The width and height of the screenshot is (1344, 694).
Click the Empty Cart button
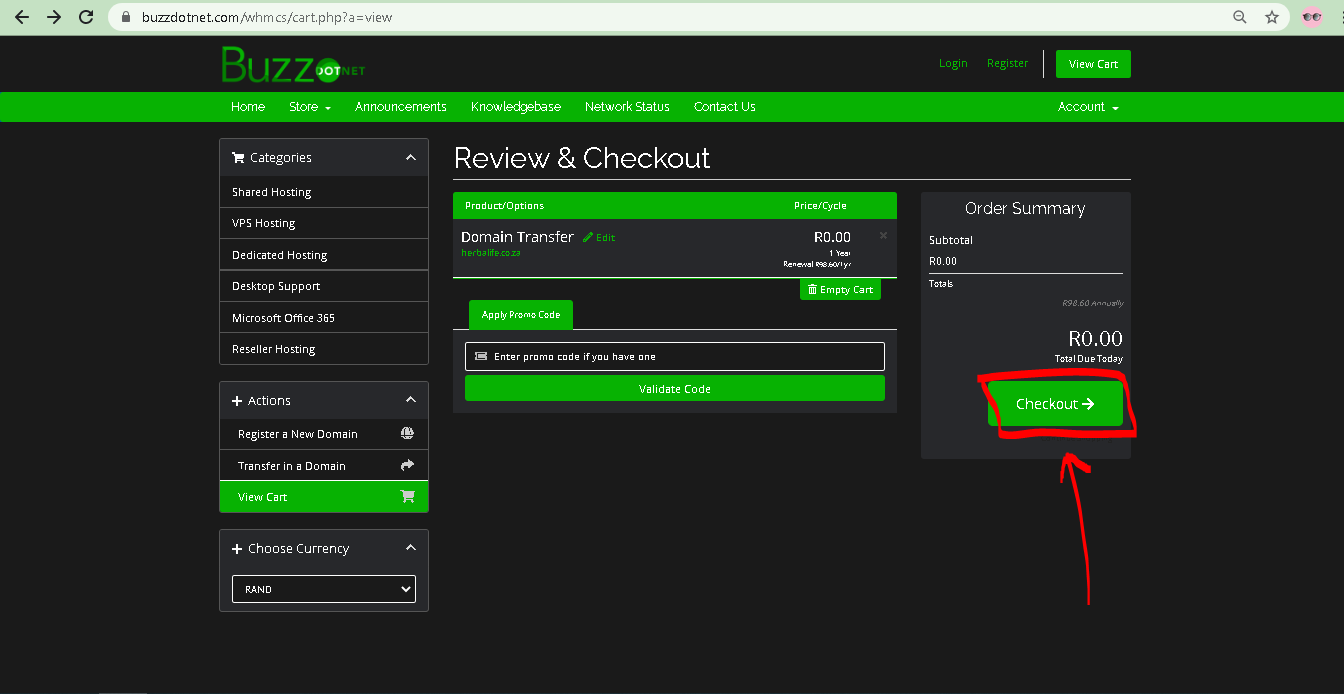point(840,290)
